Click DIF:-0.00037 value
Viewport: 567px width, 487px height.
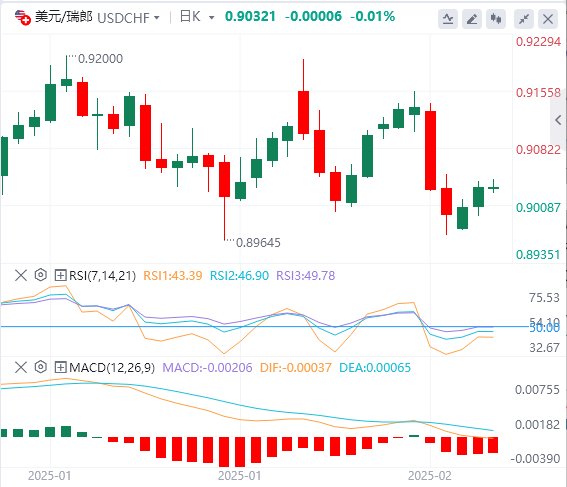296,368
